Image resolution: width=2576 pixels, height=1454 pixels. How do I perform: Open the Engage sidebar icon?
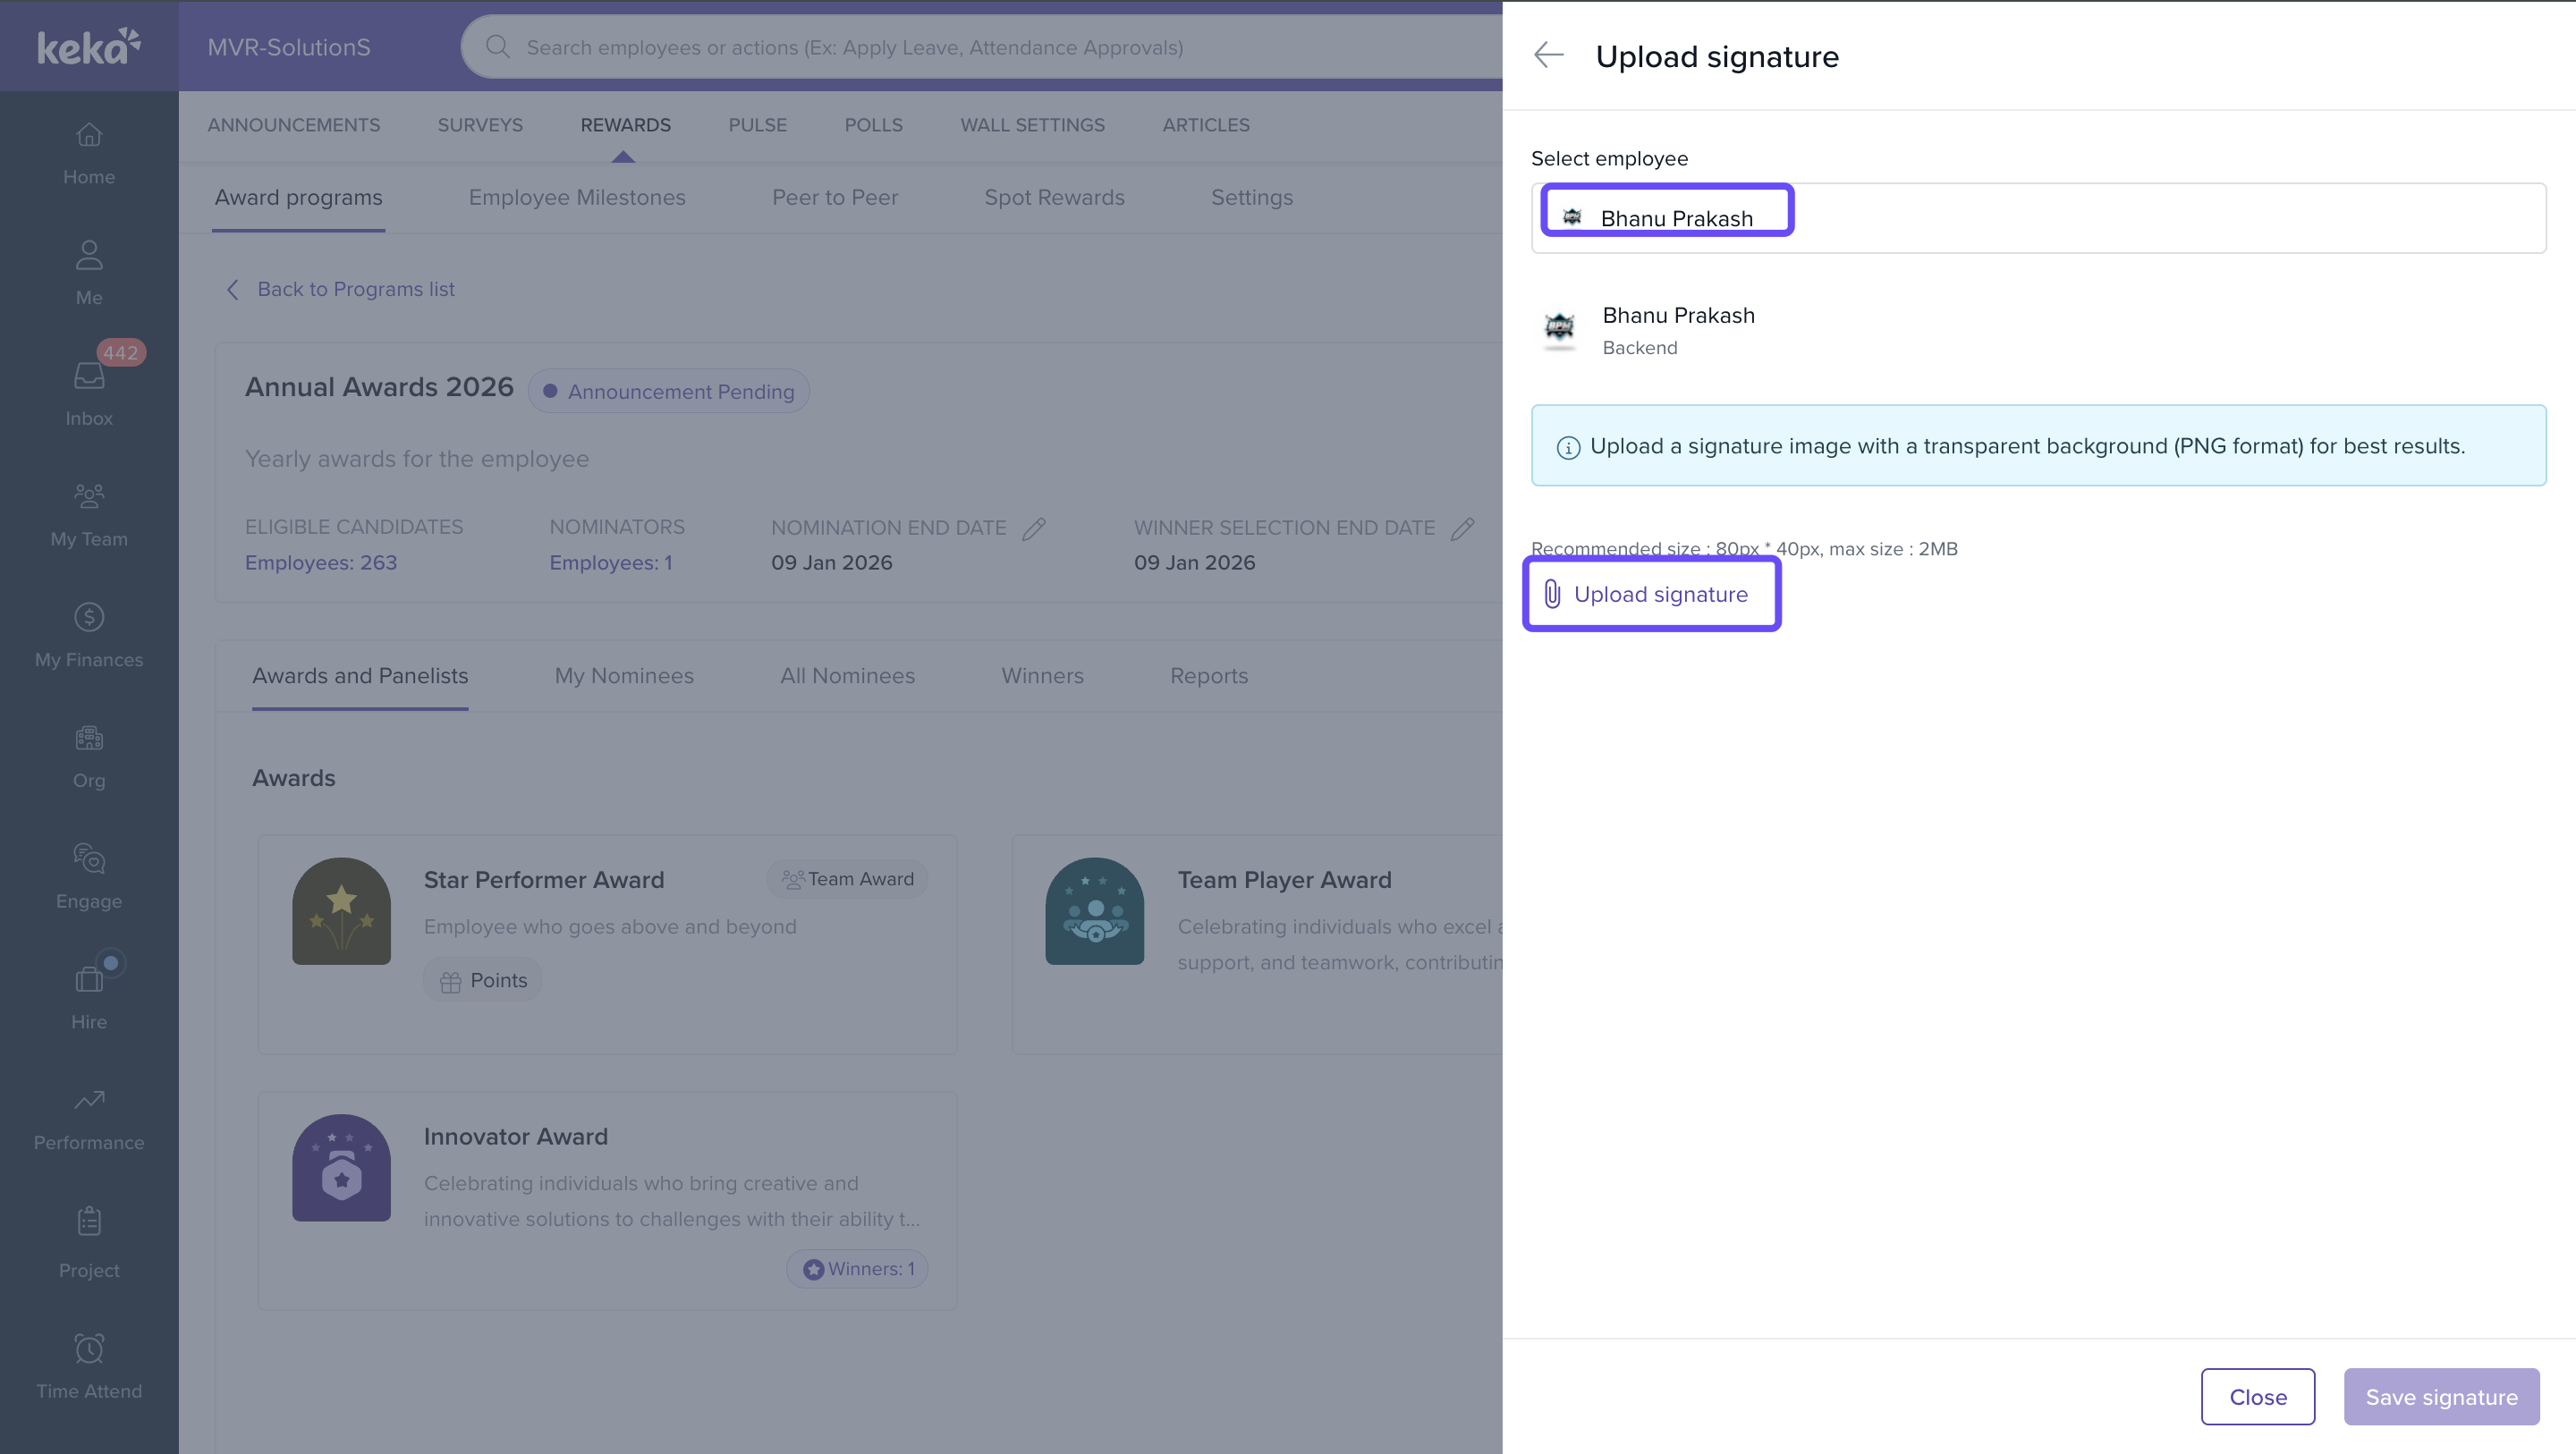click(x=89, y=875)
